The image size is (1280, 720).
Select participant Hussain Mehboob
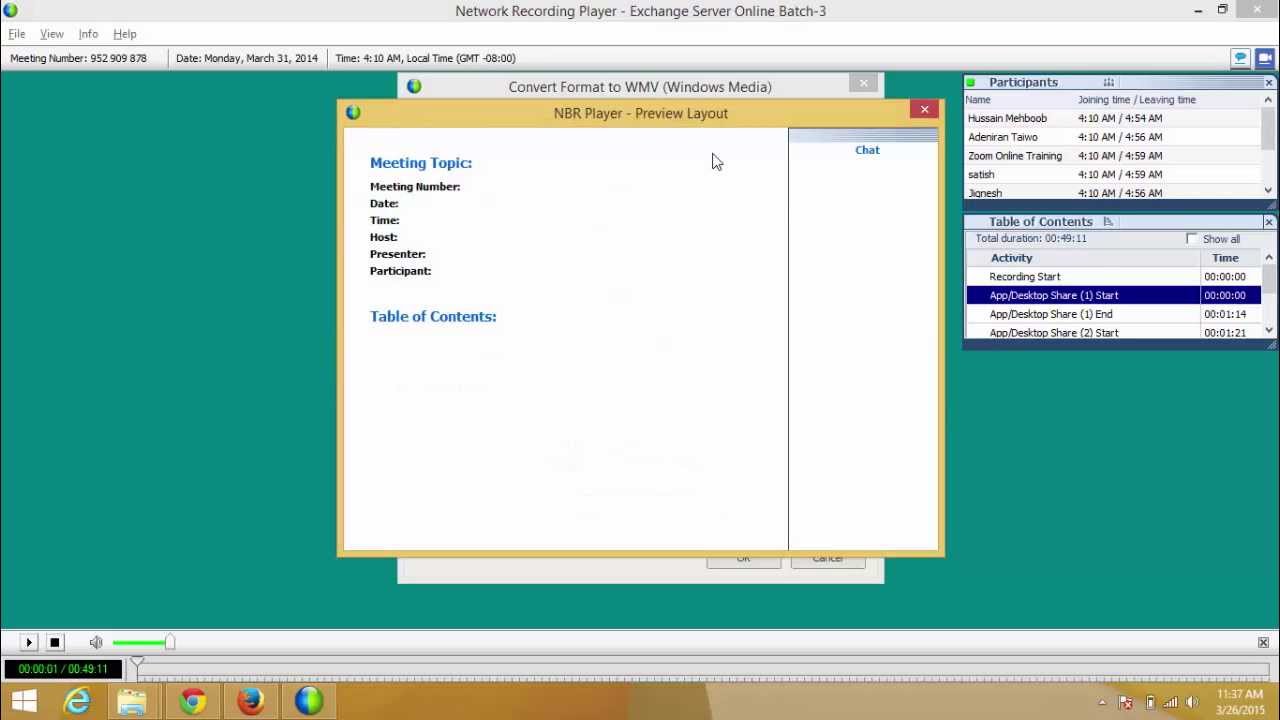(1007, 118)
